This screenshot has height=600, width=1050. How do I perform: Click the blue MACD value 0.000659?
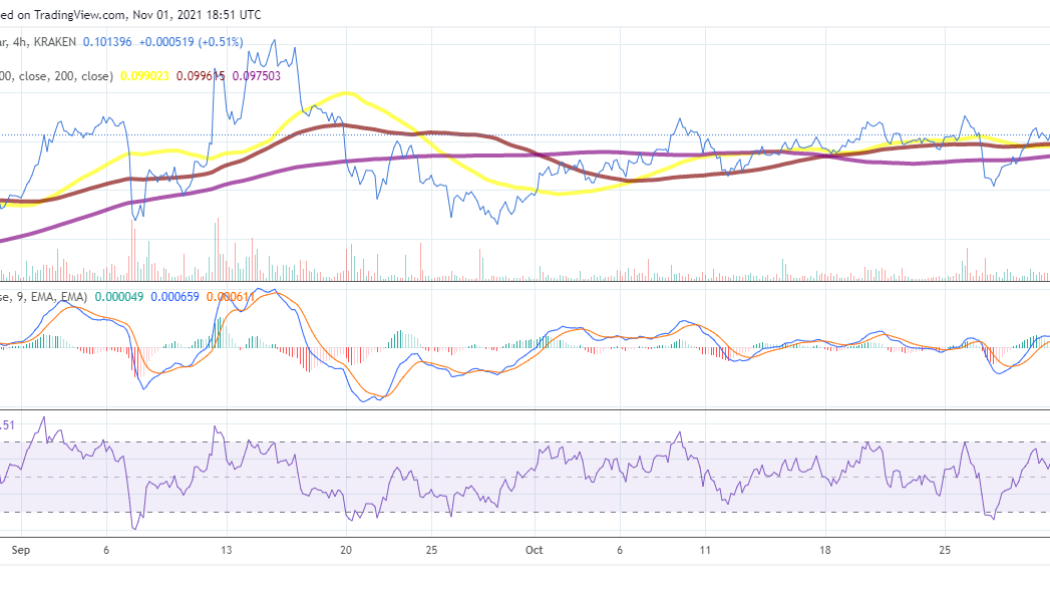coord(176,296)
